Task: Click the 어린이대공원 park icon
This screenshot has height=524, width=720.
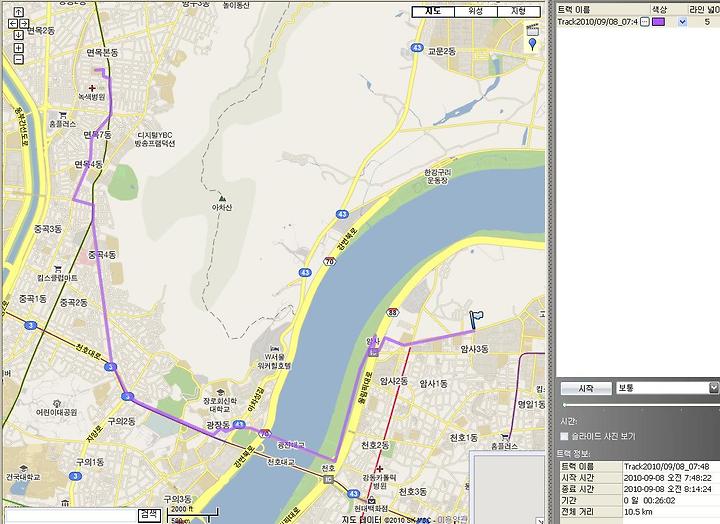Action: point(57,403)
